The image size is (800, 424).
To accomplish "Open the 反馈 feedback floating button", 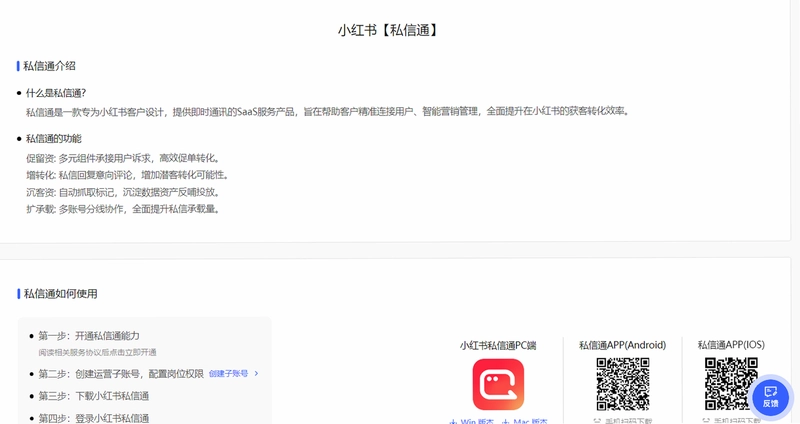I will [770, 396].
